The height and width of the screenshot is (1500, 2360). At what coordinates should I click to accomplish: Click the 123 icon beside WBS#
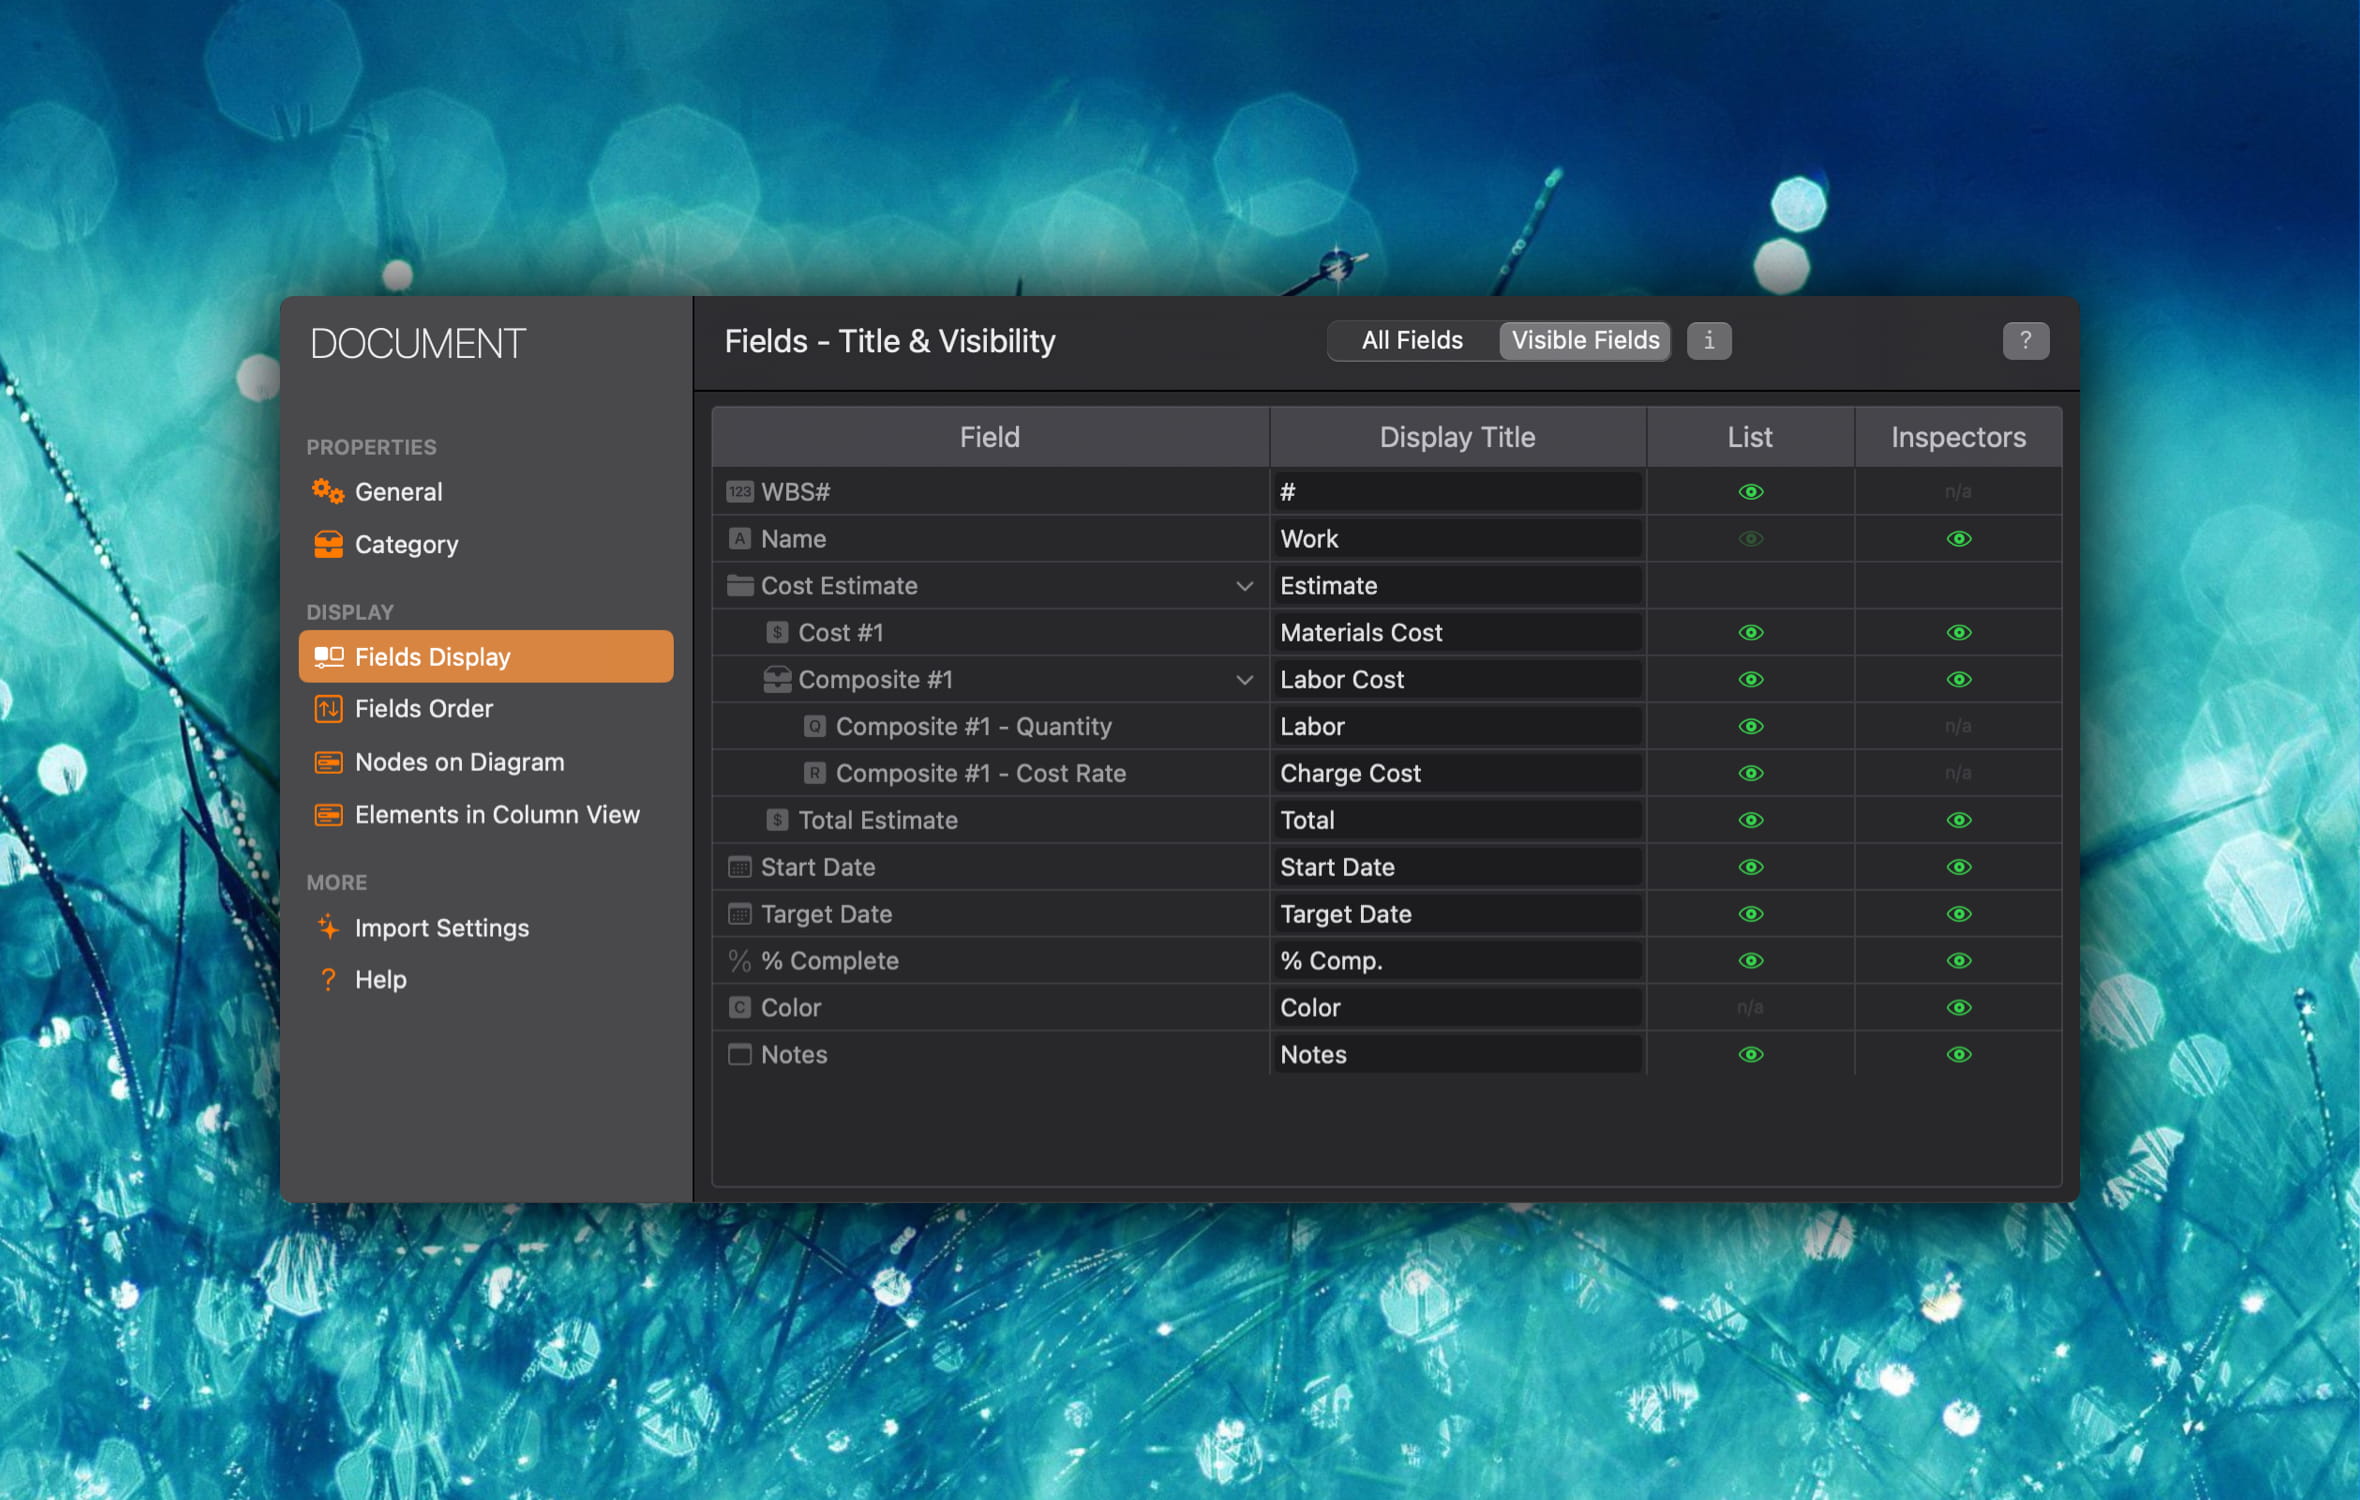[x=740, y=491]
